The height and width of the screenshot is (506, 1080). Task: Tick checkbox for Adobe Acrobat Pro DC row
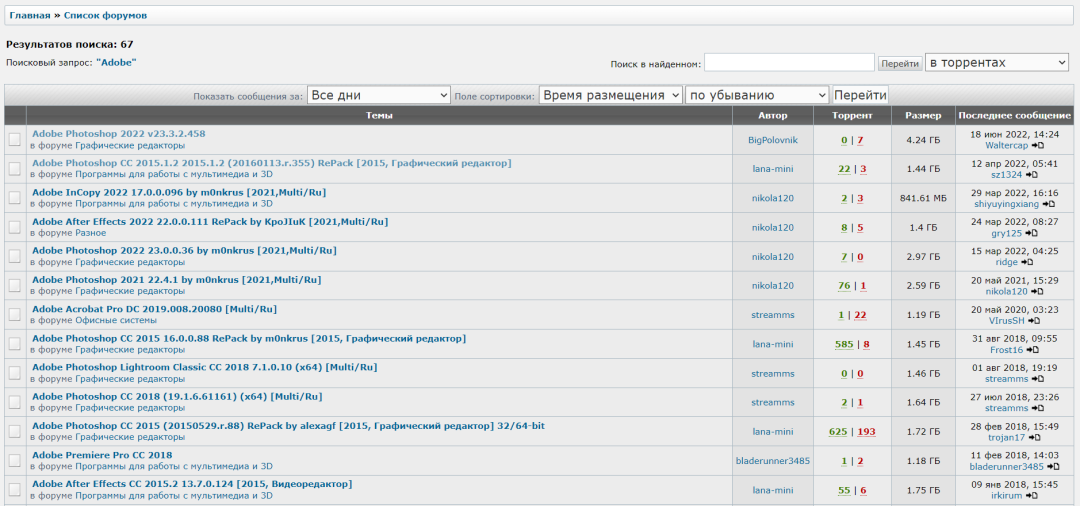click(x=14, y=315)
